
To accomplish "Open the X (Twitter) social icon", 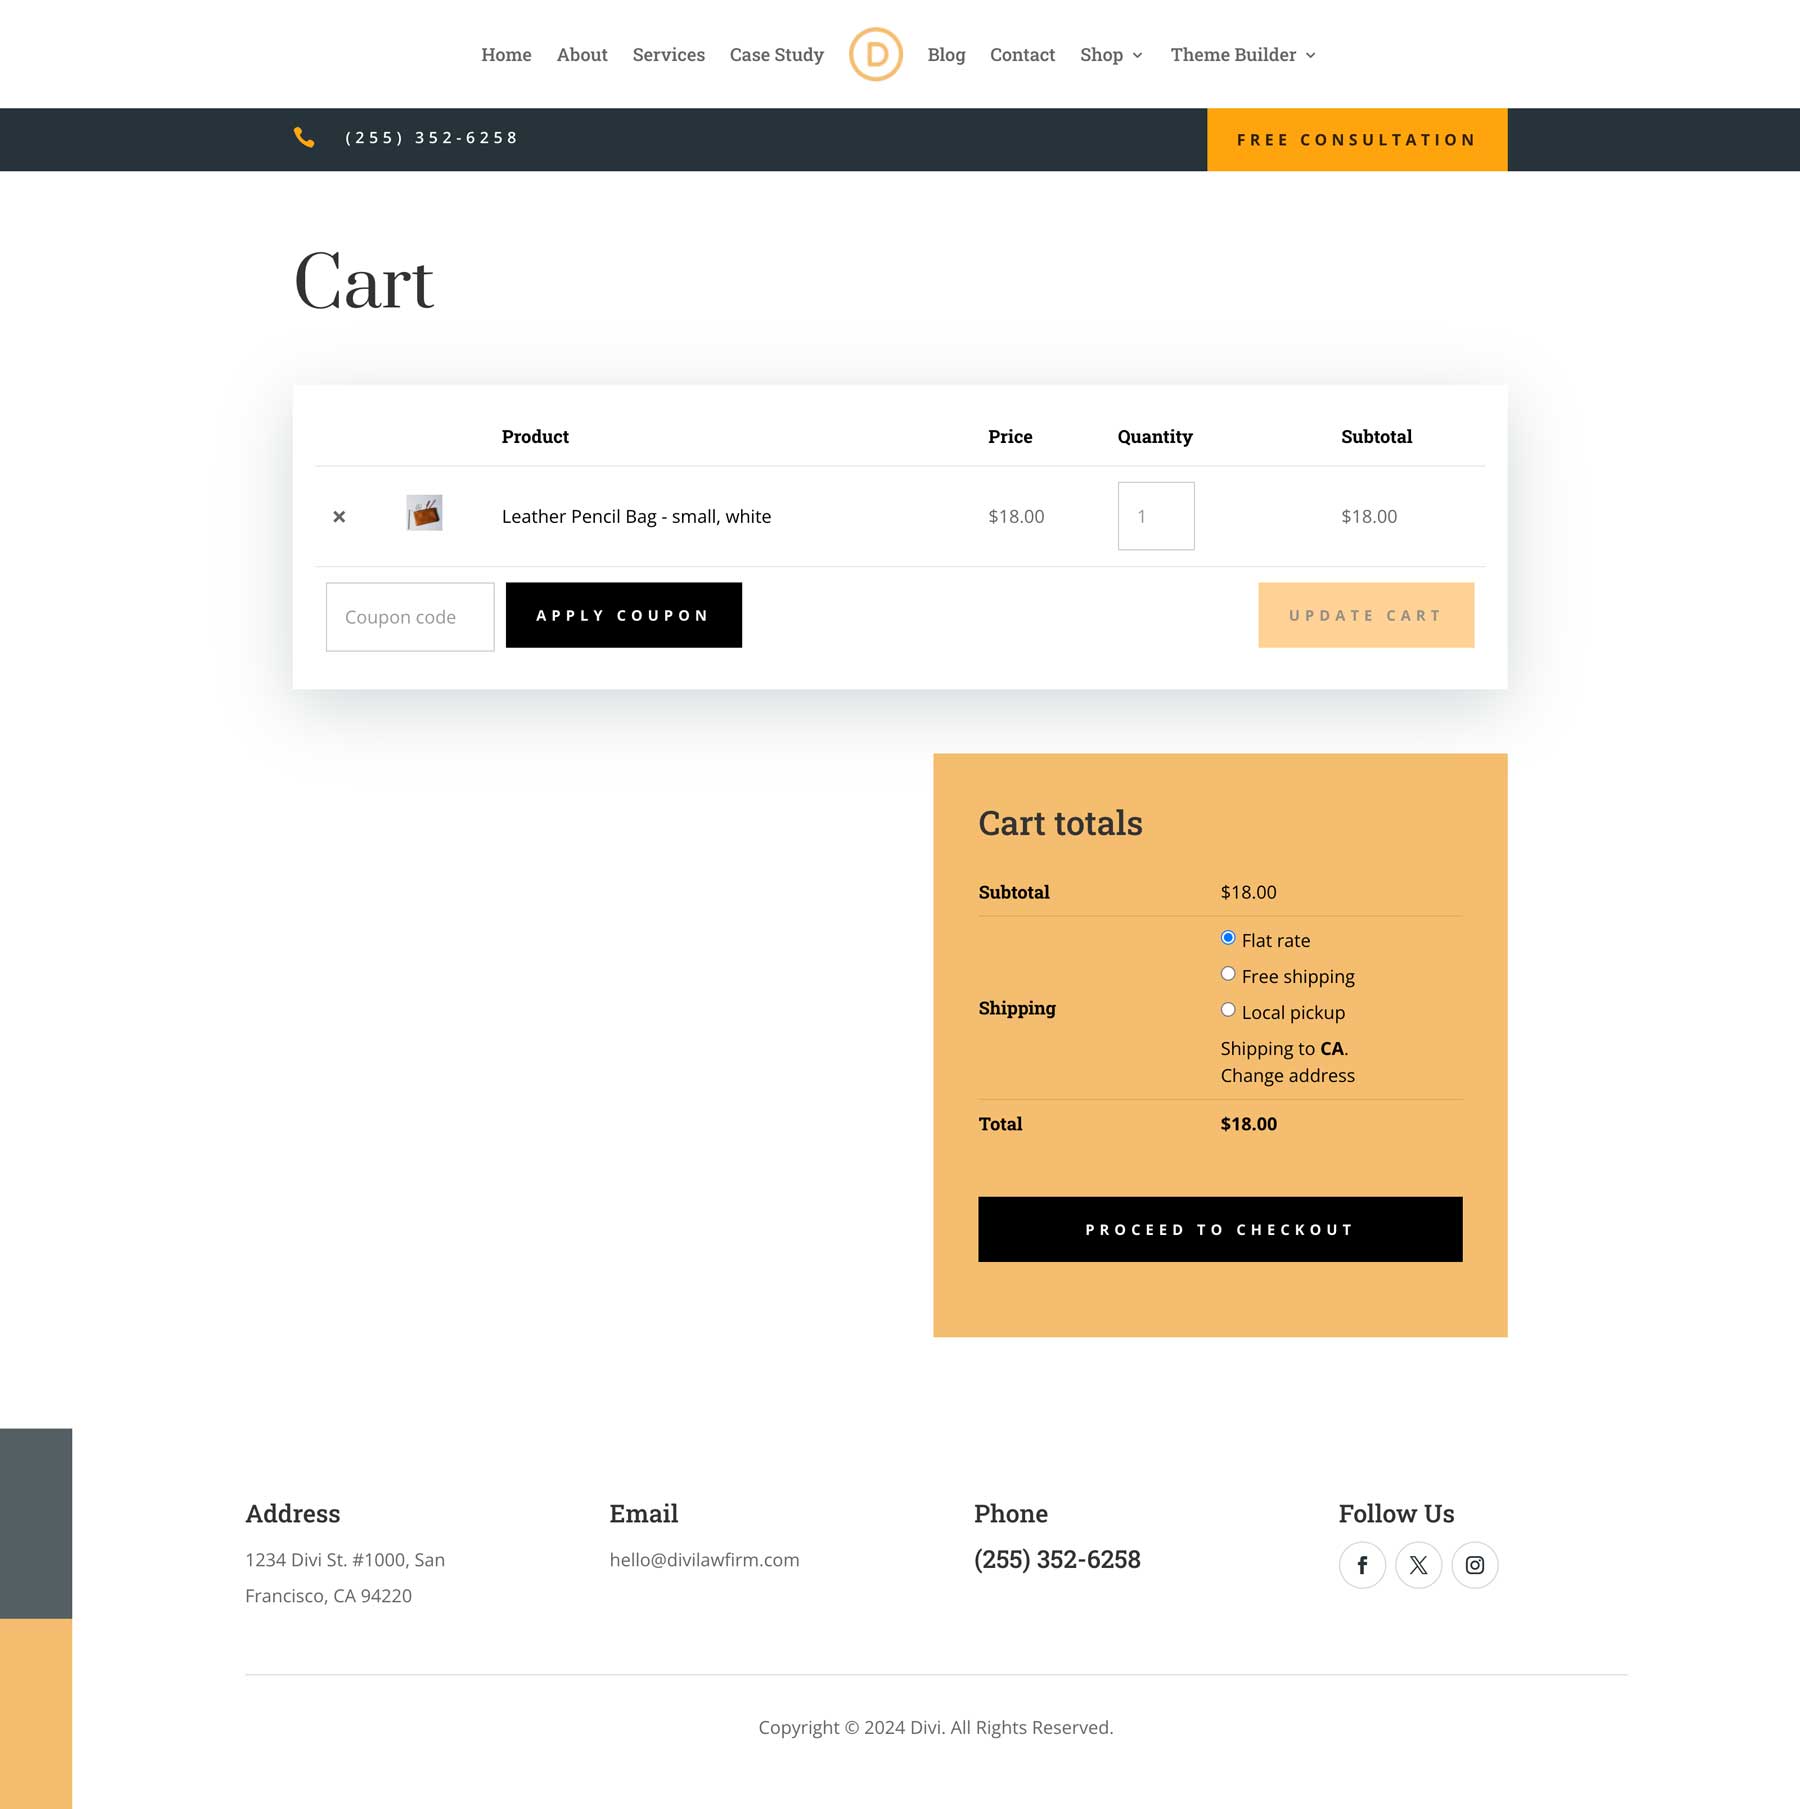I will (x=1418, y=1565).
